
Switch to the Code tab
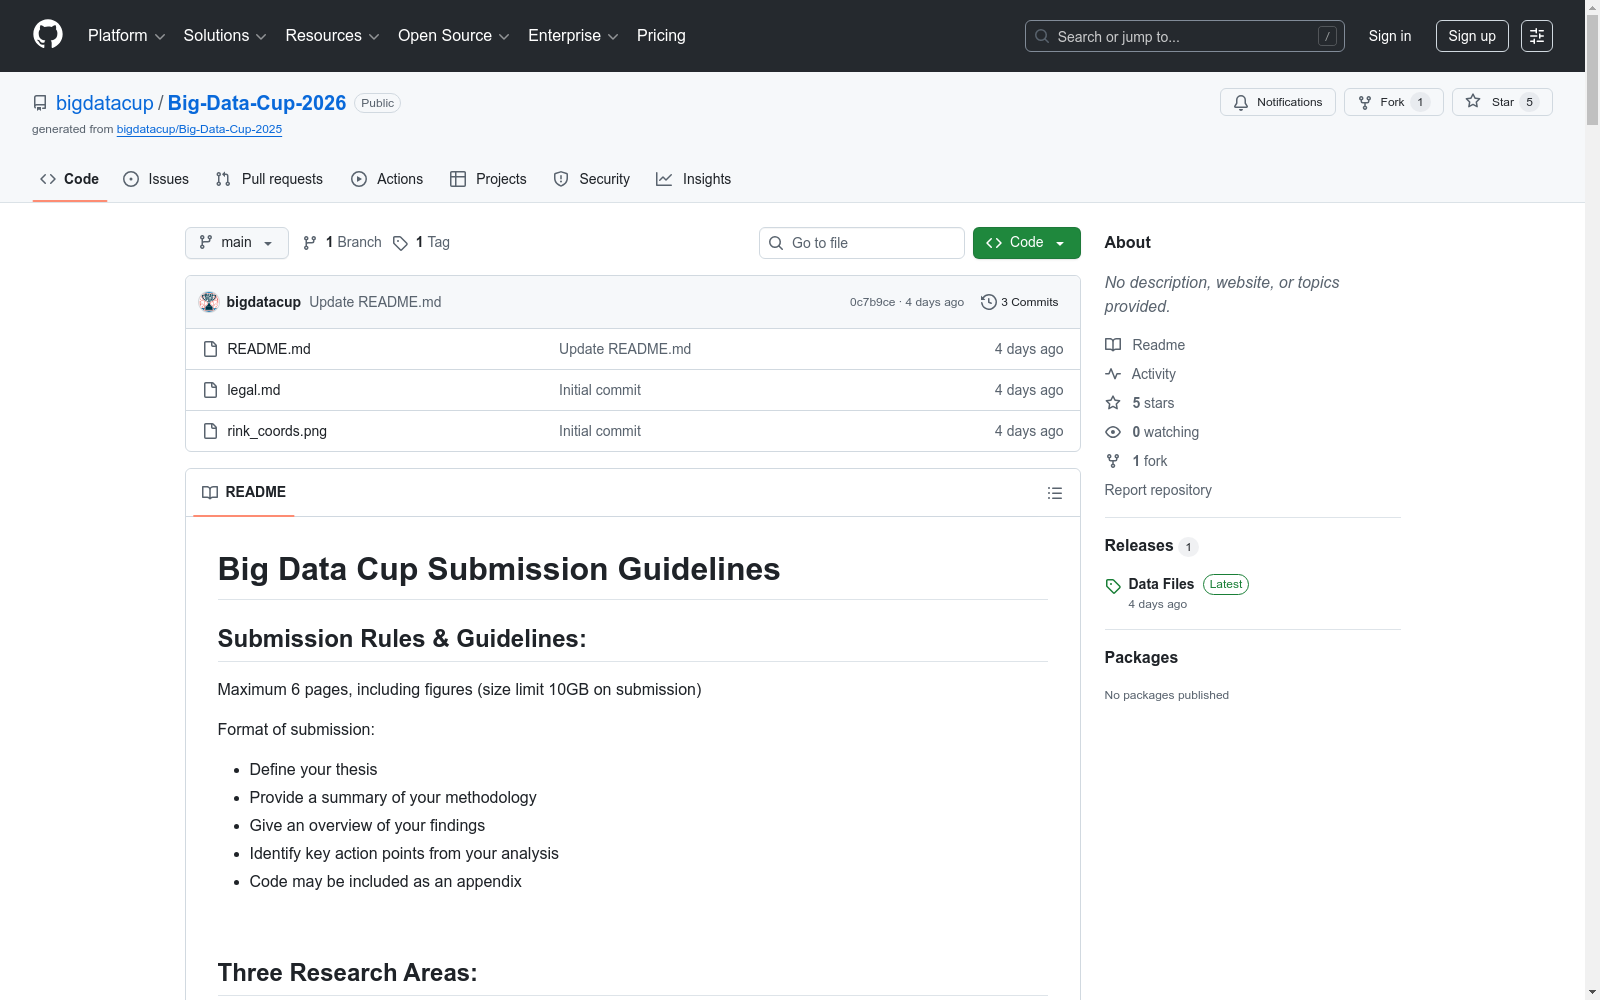tap(70, 179)
